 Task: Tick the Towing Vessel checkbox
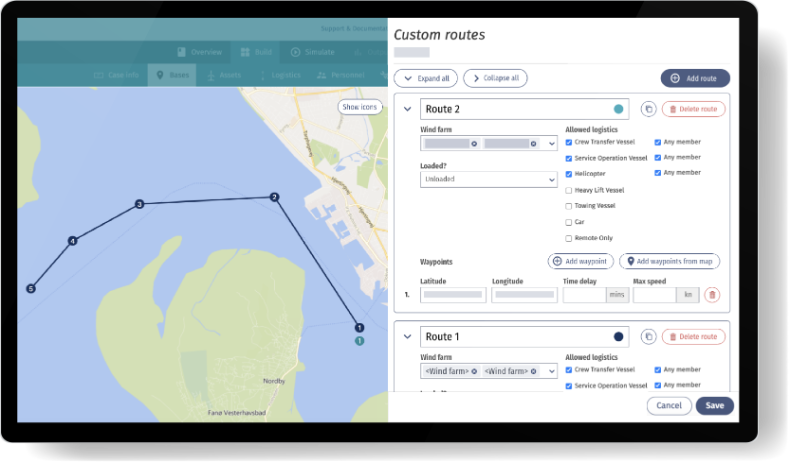(x=568, y=206)
